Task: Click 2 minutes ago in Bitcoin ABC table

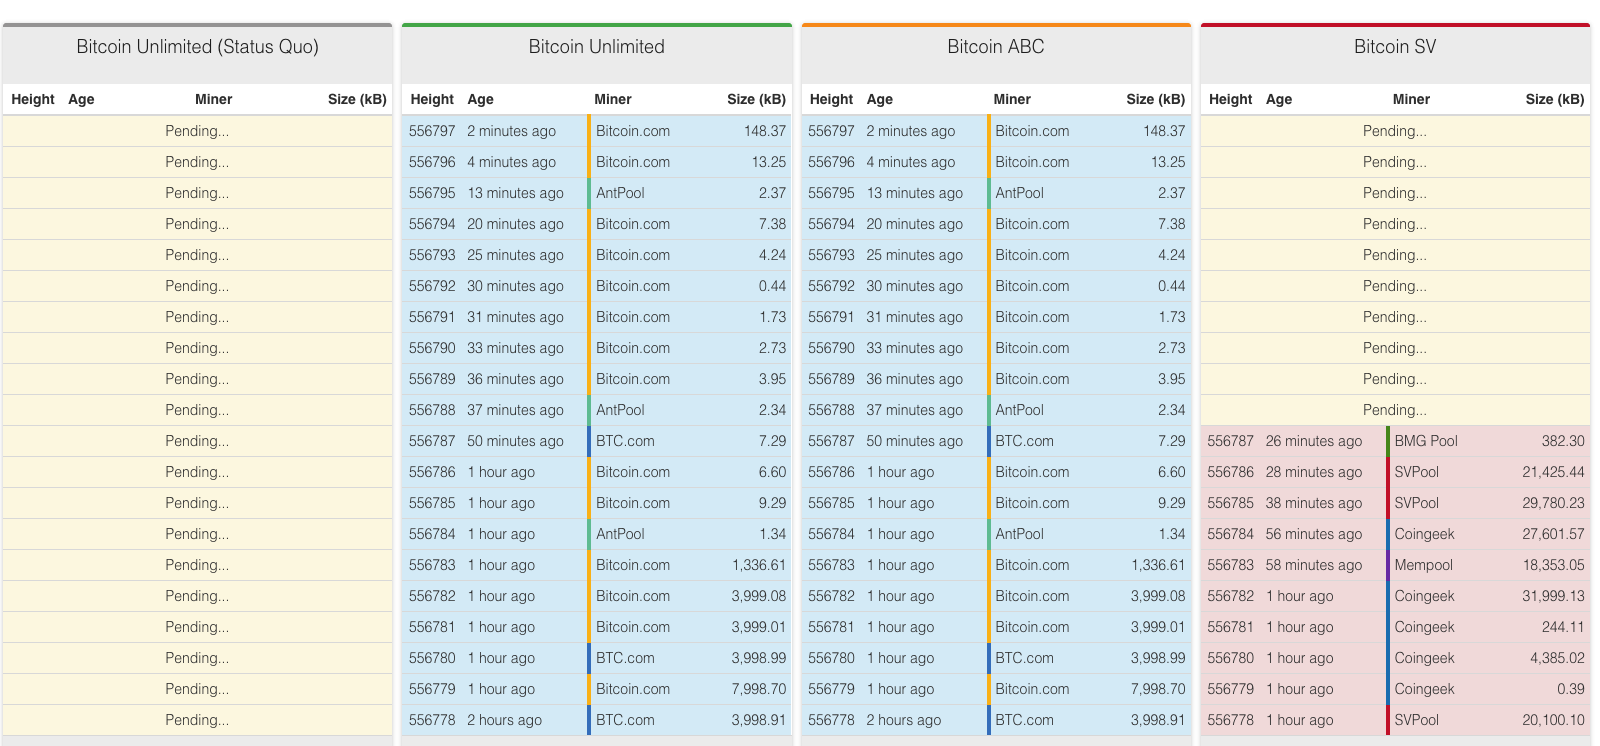Action: 910,131
